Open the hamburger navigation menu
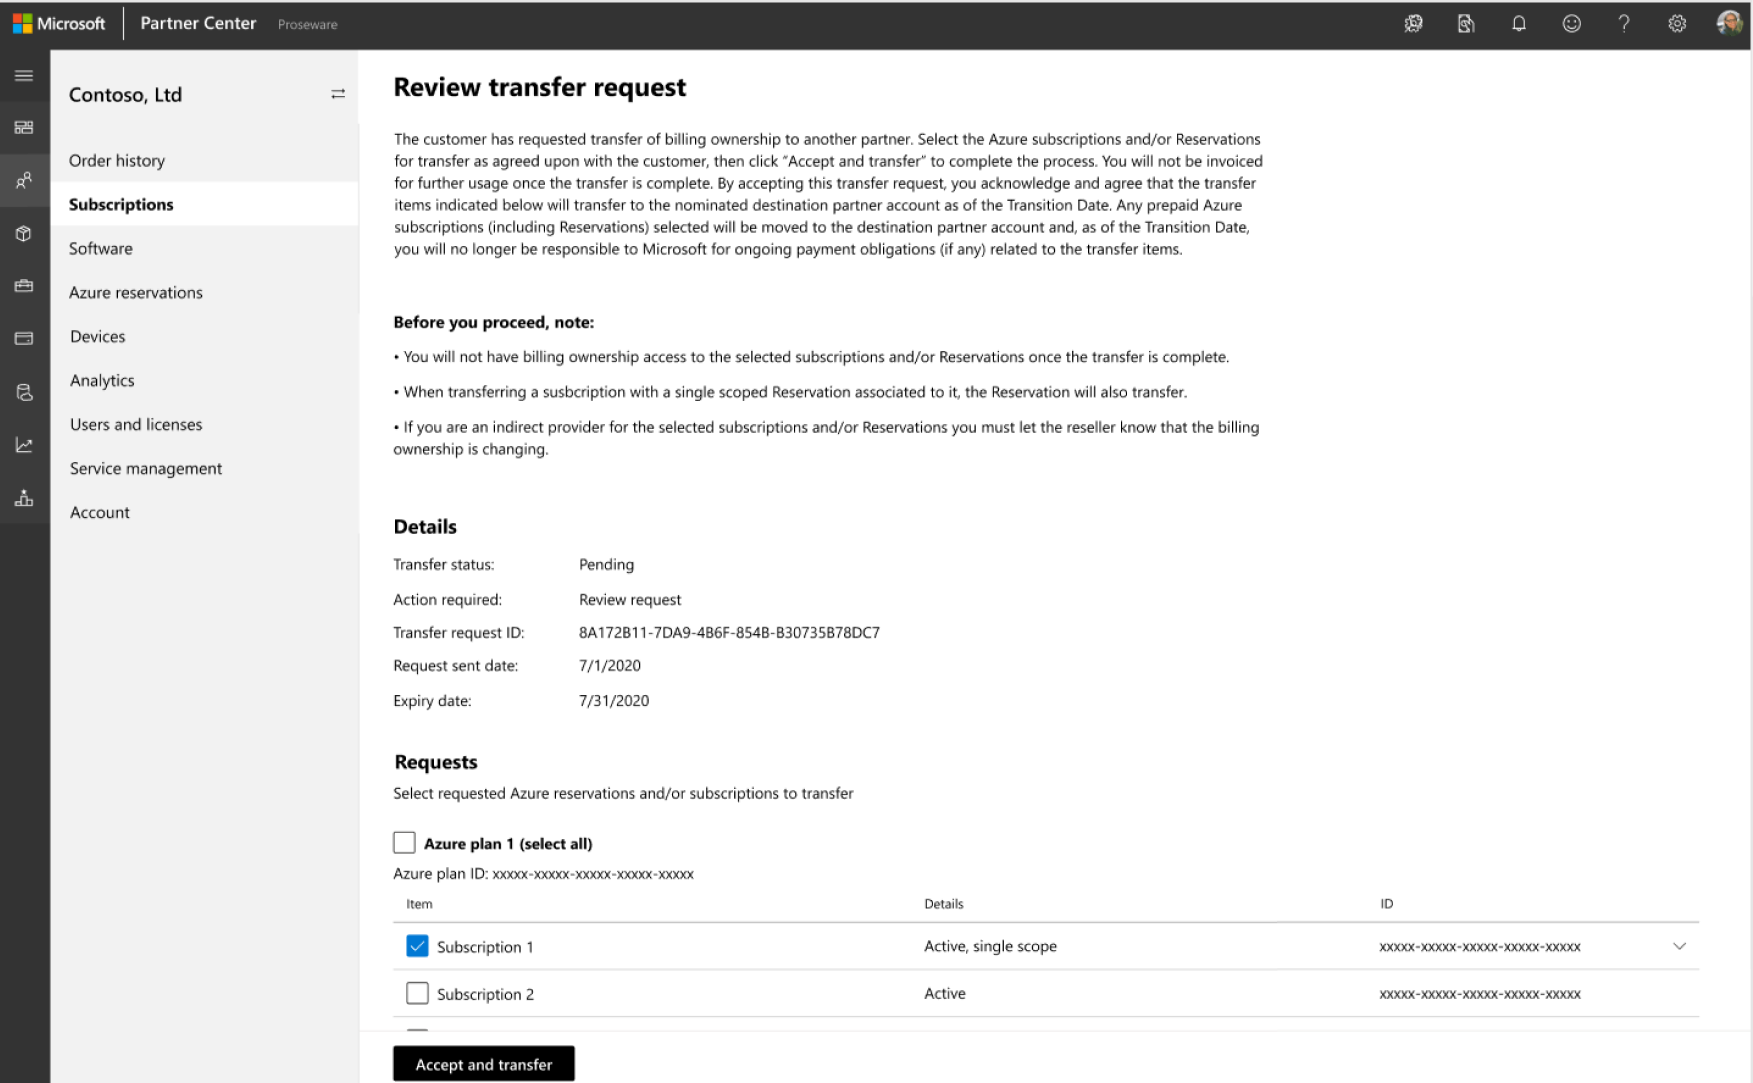Screen dimensions: 1753x1083 click(x=24, y=76)
